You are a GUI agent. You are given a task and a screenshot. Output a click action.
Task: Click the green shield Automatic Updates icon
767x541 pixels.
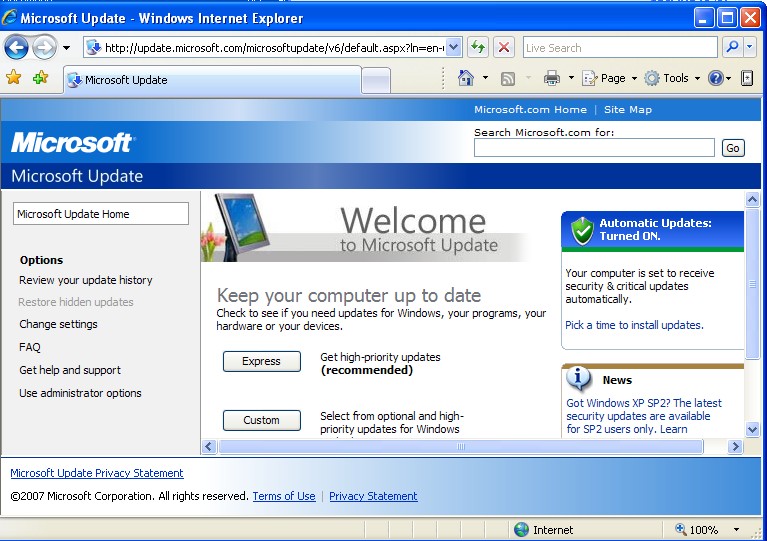582,230
